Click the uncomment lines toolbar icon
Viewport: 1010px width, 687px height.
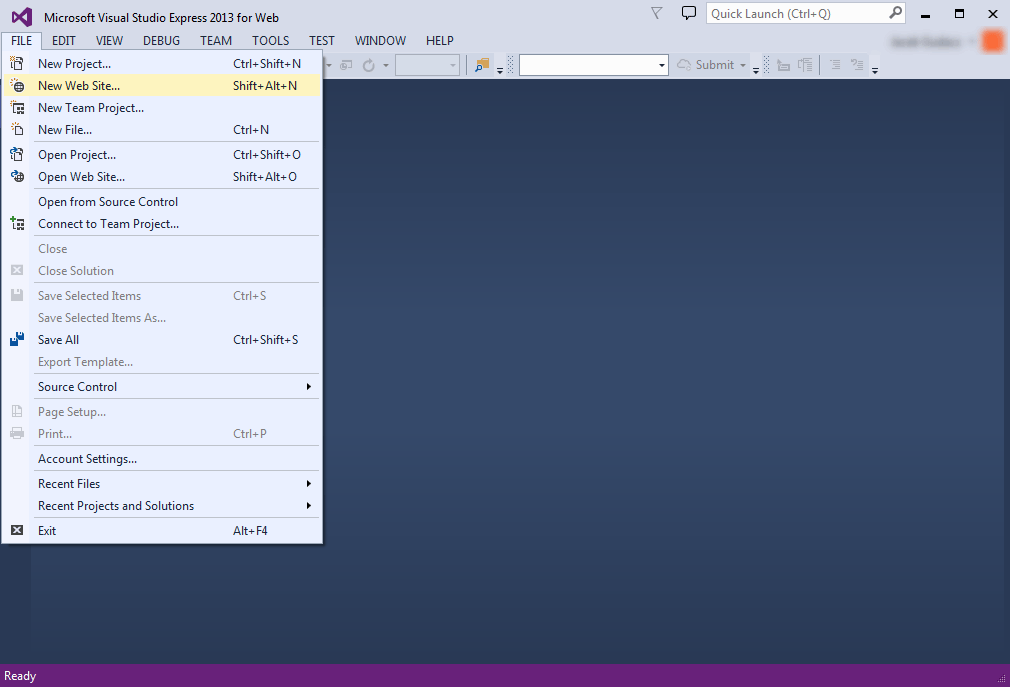(857, 65)
